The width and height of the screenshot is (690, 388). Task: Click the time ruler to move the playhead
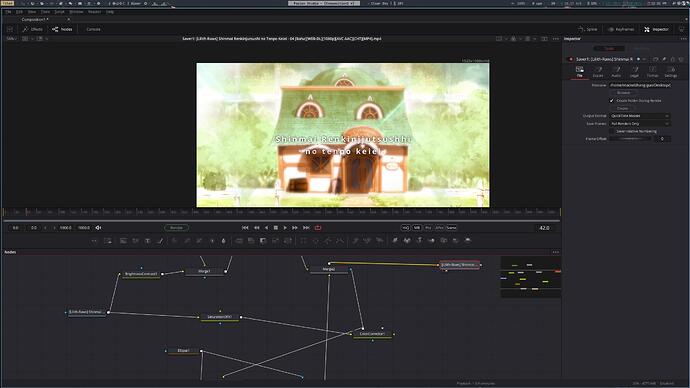point(282,212)
